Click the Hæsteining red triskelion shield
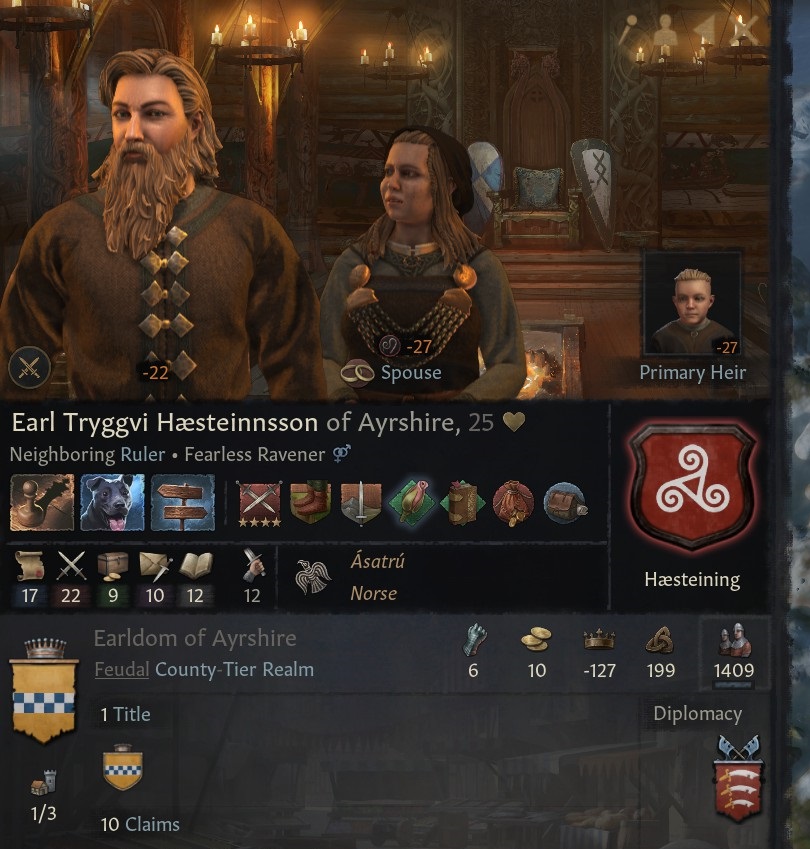 [692, 486]
